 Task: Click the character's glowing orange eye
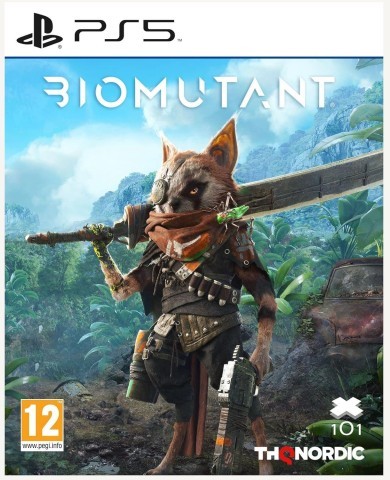[x=194, y=191]
